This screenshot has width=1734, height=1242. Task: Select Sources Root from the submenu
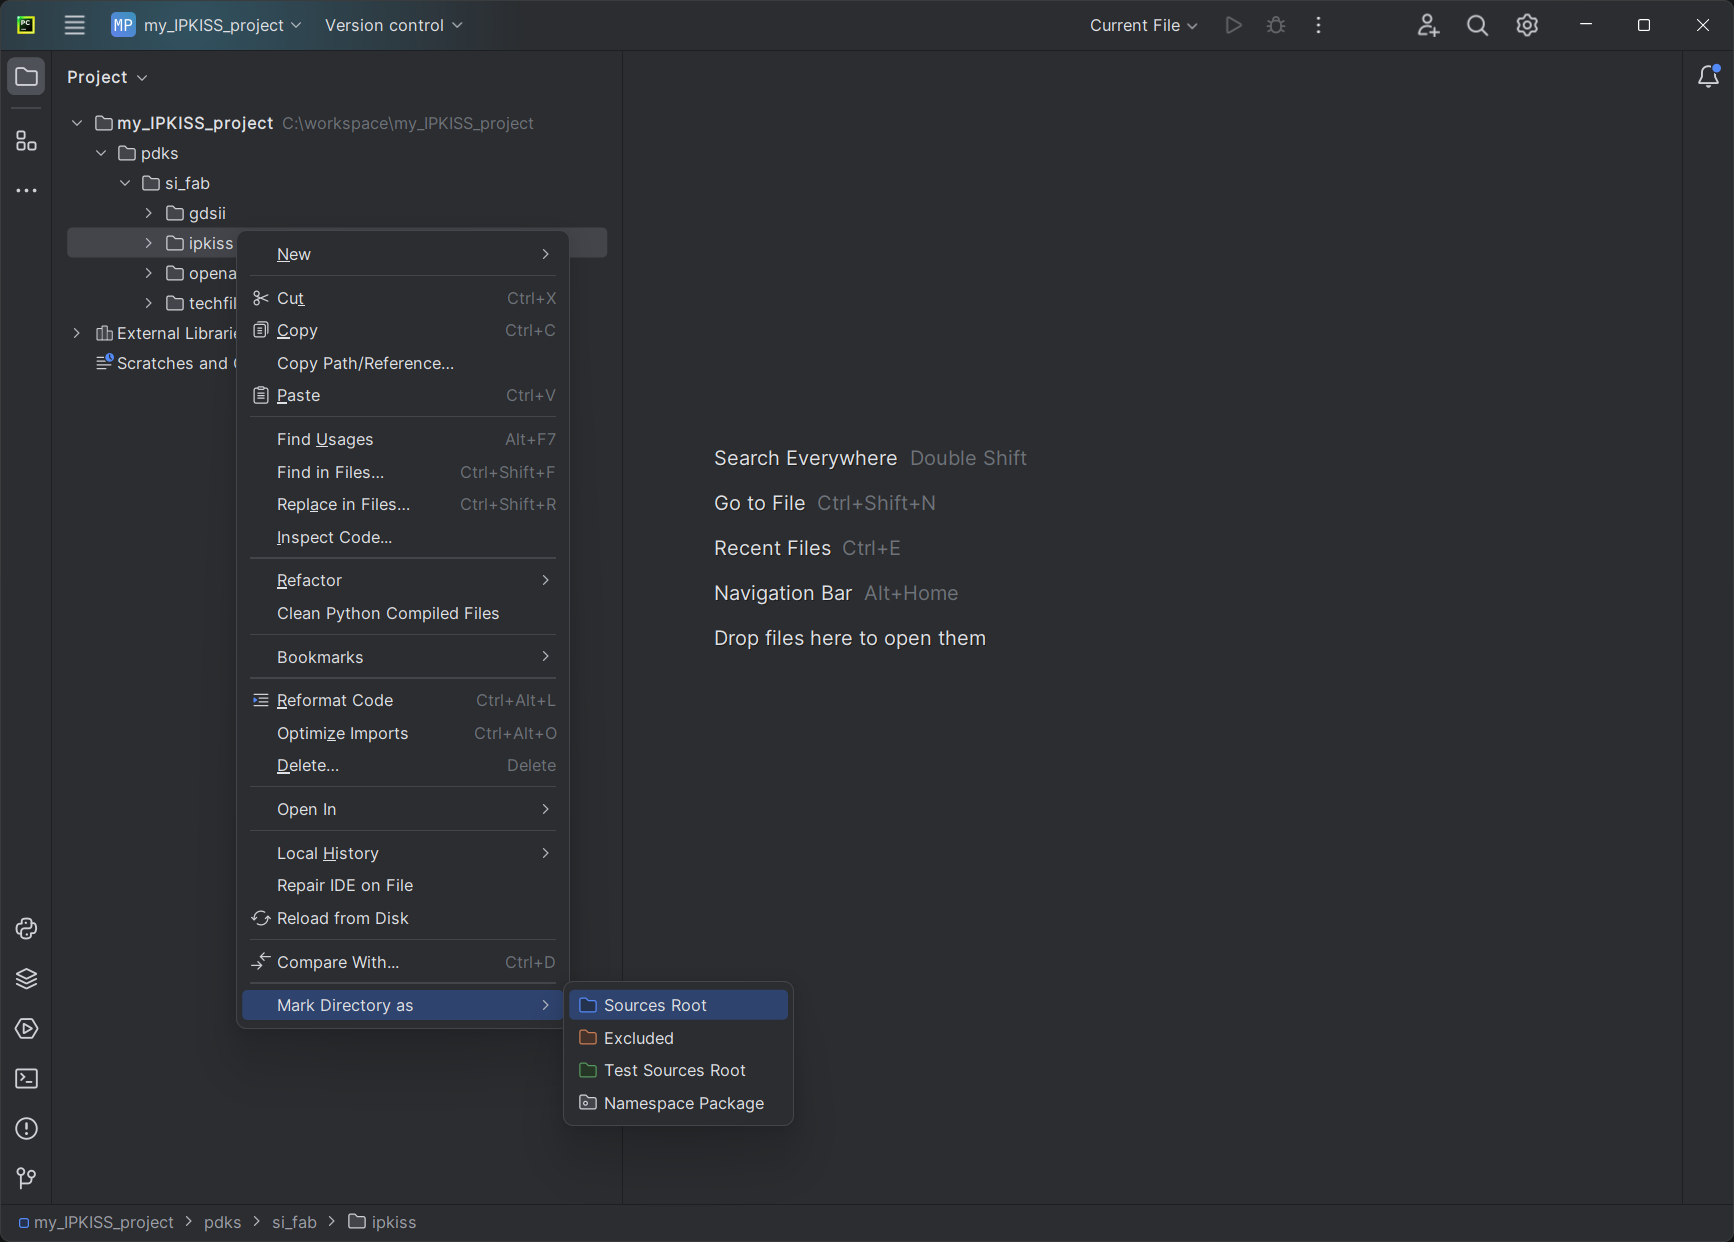[x=655, y=1005]
